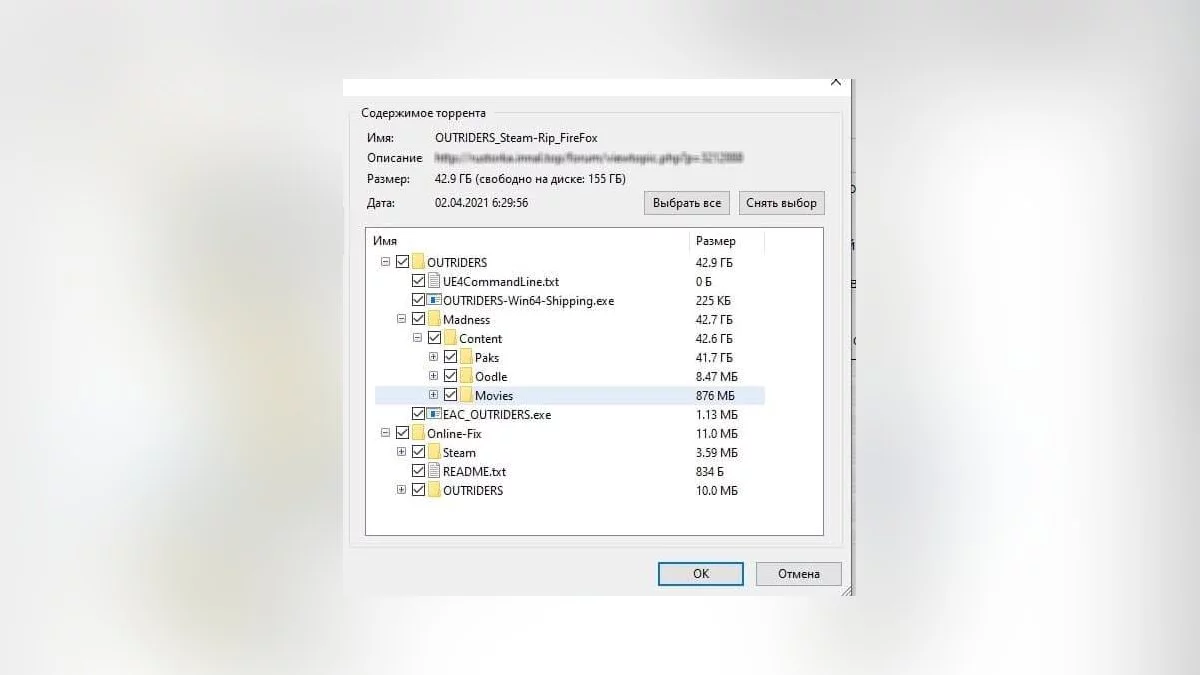1200x675 pixels.
Task: Select the Paks folder name
Action: [x=487, y=357]
